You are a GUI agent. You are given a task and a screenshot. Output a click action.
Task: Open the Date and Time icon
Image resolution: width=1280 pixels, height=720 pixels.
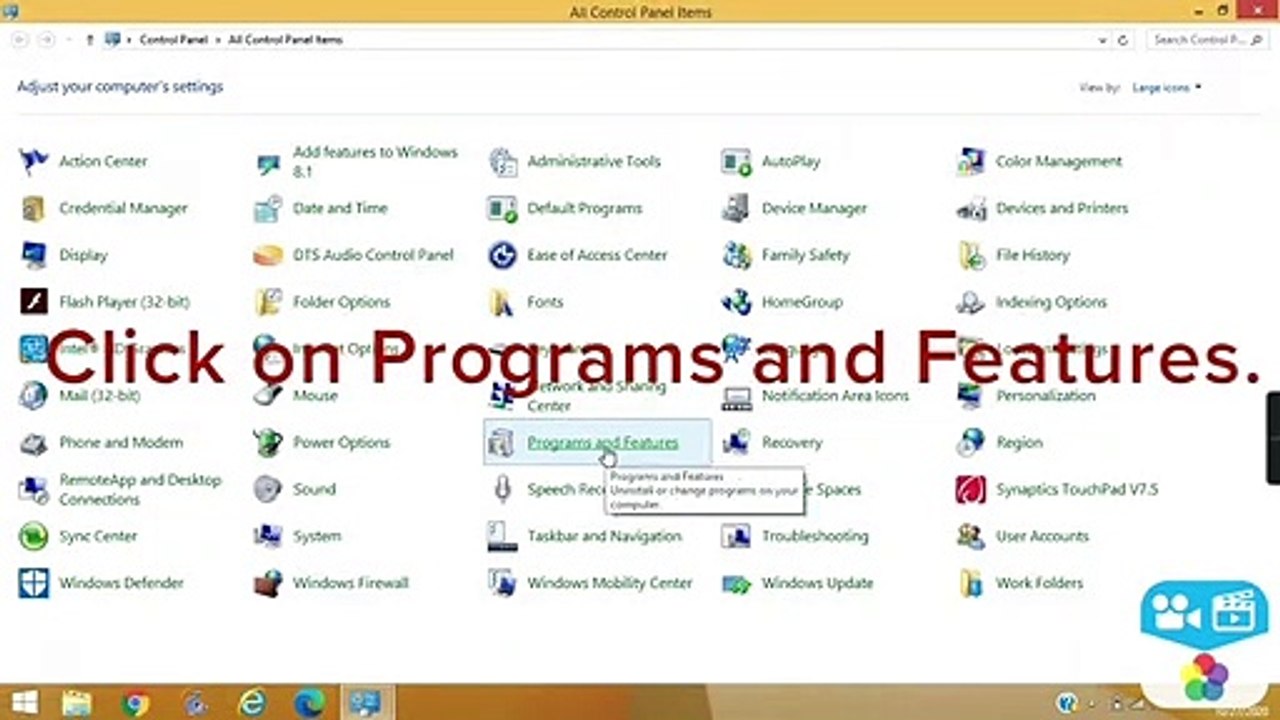click(268, 208)
